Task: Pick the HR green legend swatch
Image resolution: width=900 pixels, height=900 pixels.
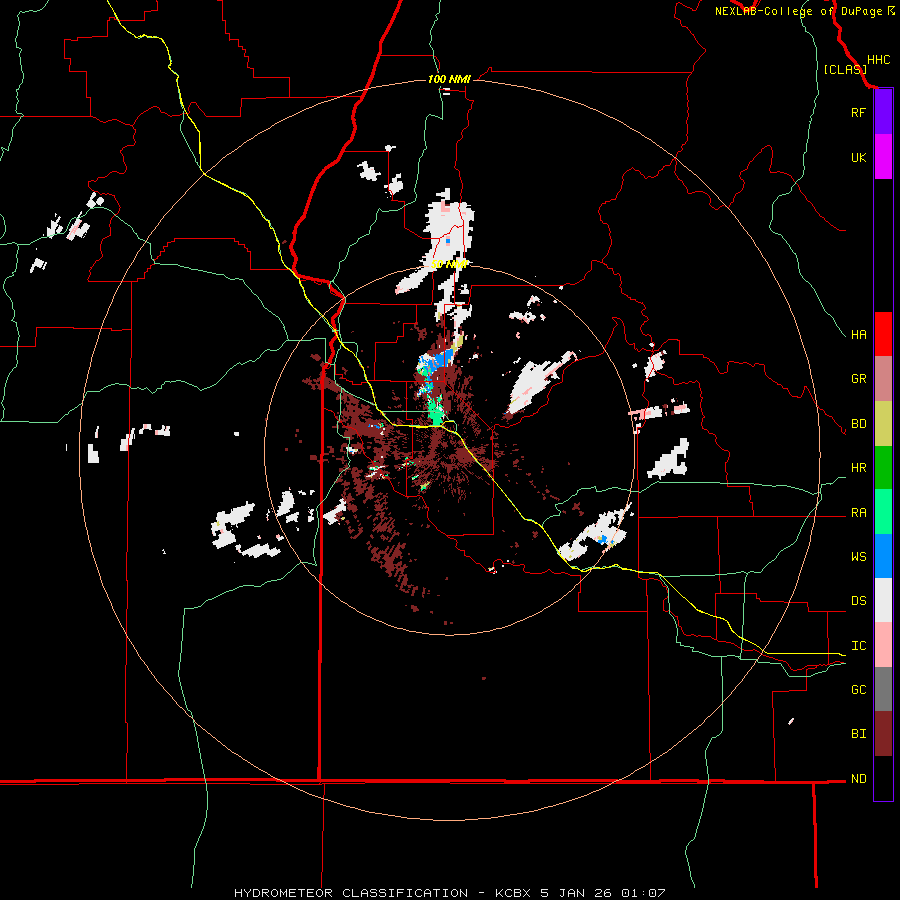Action: click(x=883, y=467)
